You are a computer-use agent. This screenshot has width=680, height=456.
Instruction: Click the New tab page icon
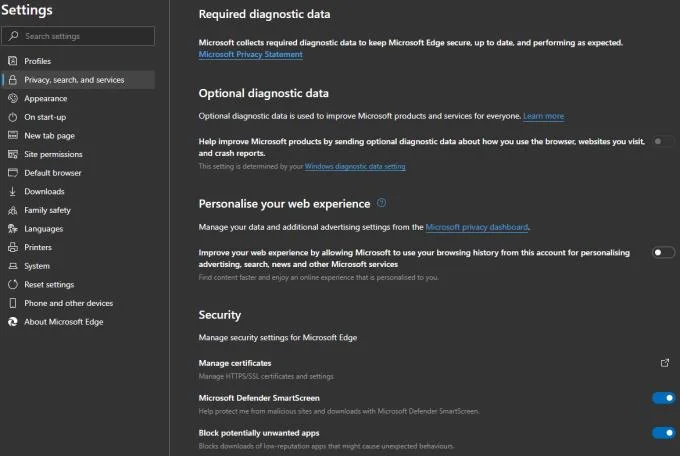[13, 135]
